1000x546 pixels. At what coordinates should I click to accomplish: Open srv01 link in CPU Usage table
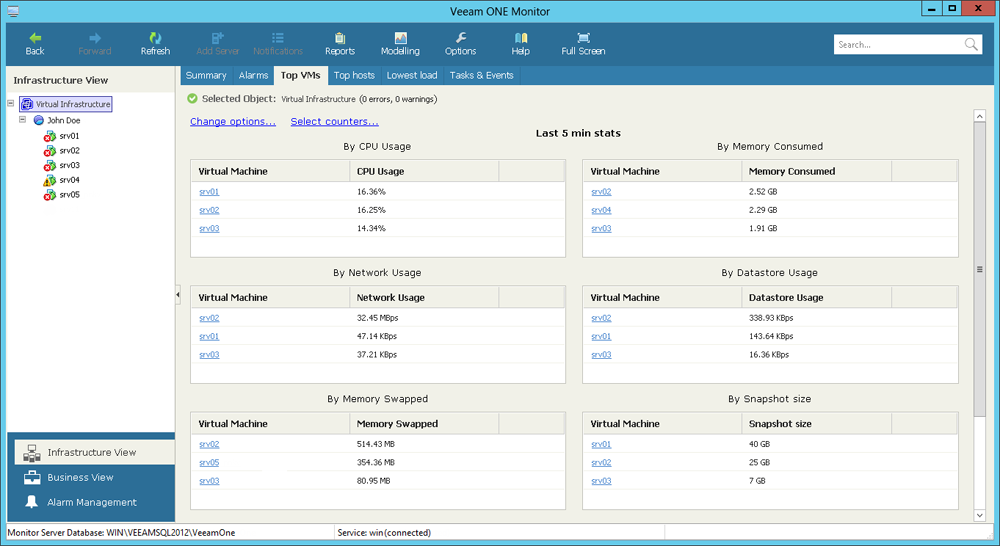tap(209, 191)
